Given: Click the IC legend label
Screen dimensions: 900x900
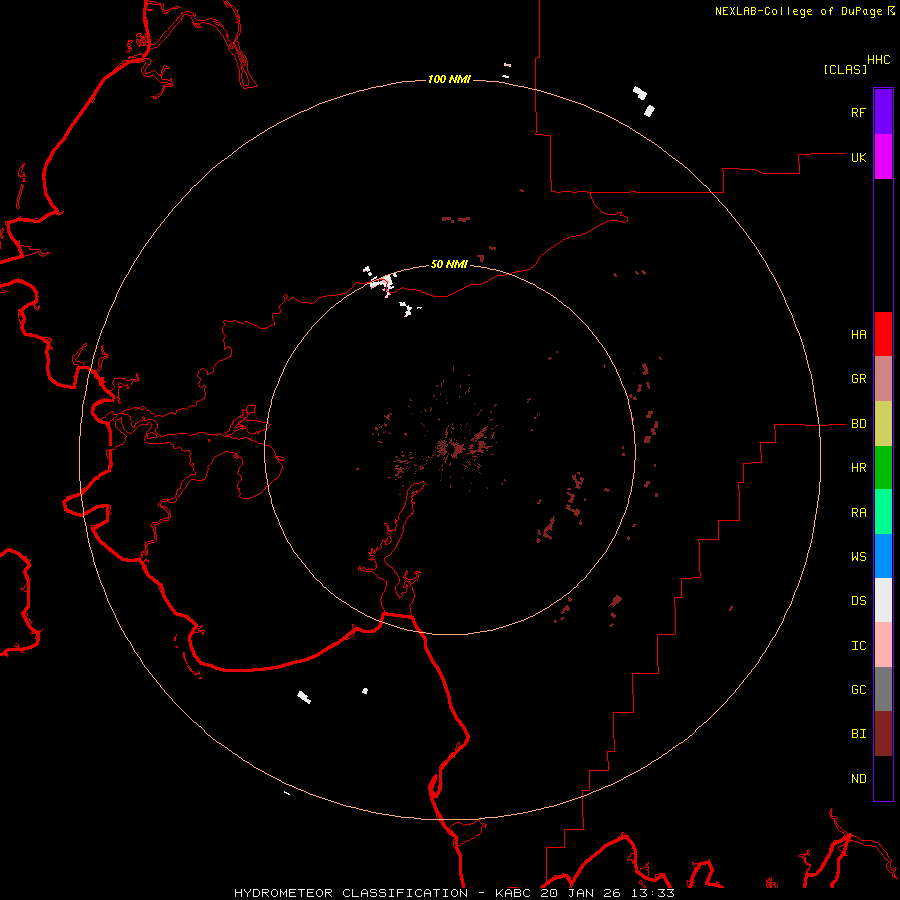Looking at the screenshot, I should click(858, 646).
